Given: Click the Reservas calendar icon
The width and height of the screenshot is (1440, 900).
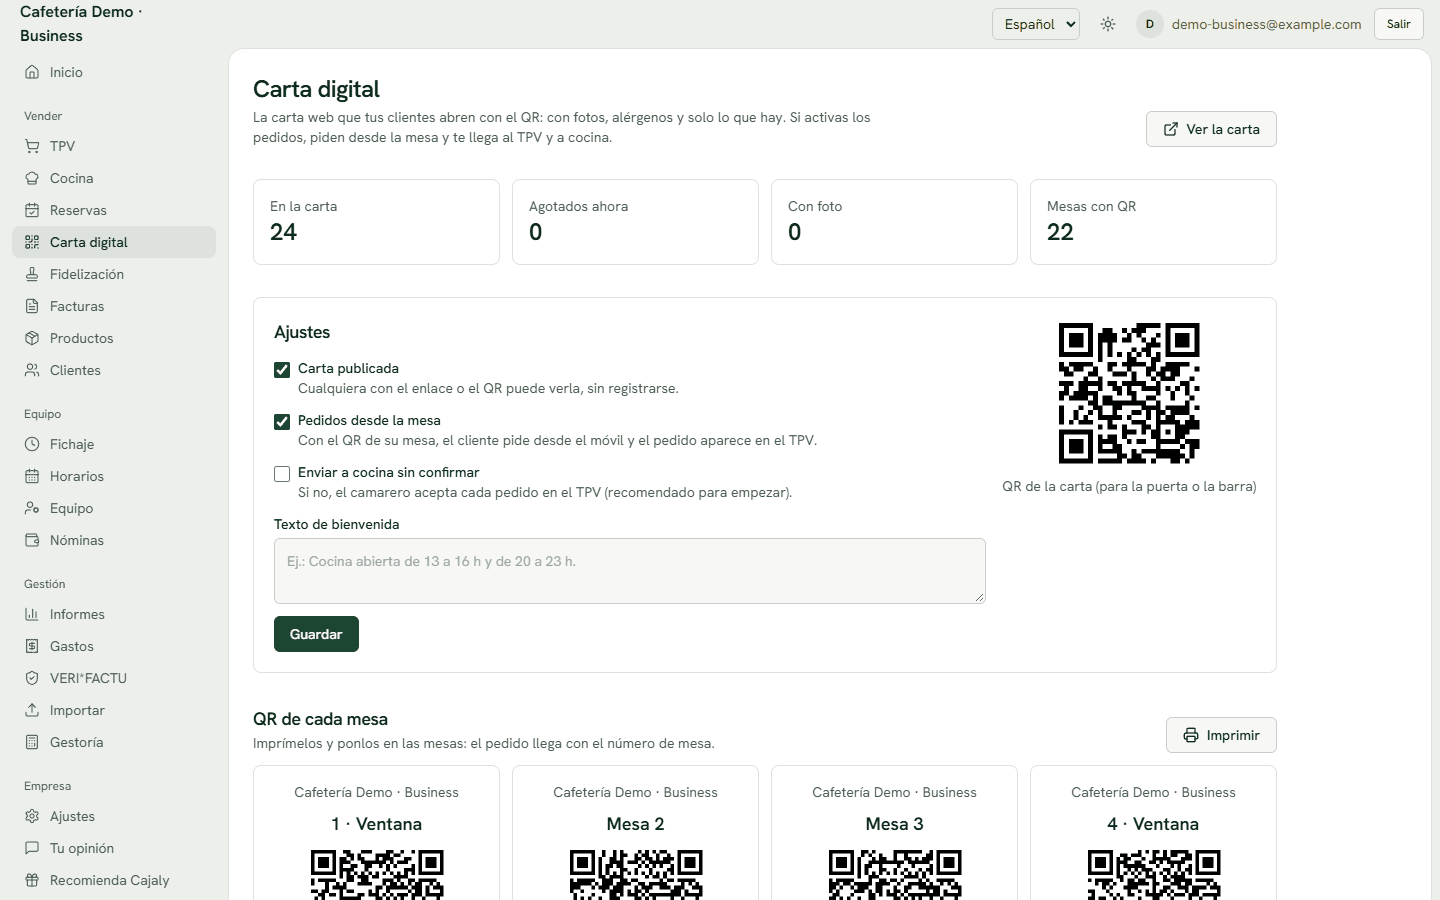Looking at the screenshot, I should (x=32, y=210).
